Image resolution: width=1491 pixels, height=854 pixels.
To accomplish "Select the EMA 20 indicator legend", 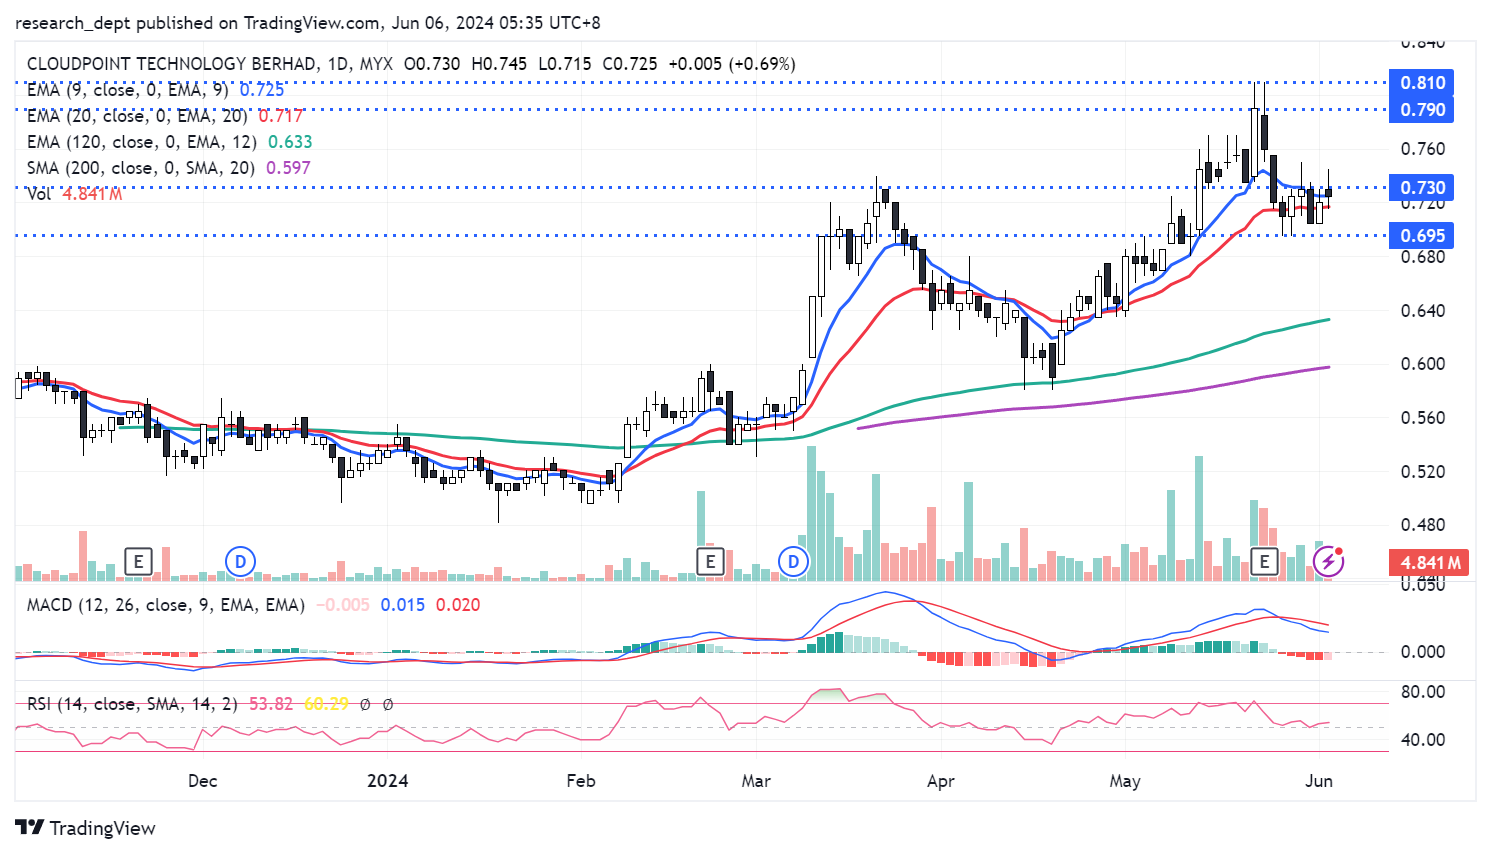I will point(137,116).
